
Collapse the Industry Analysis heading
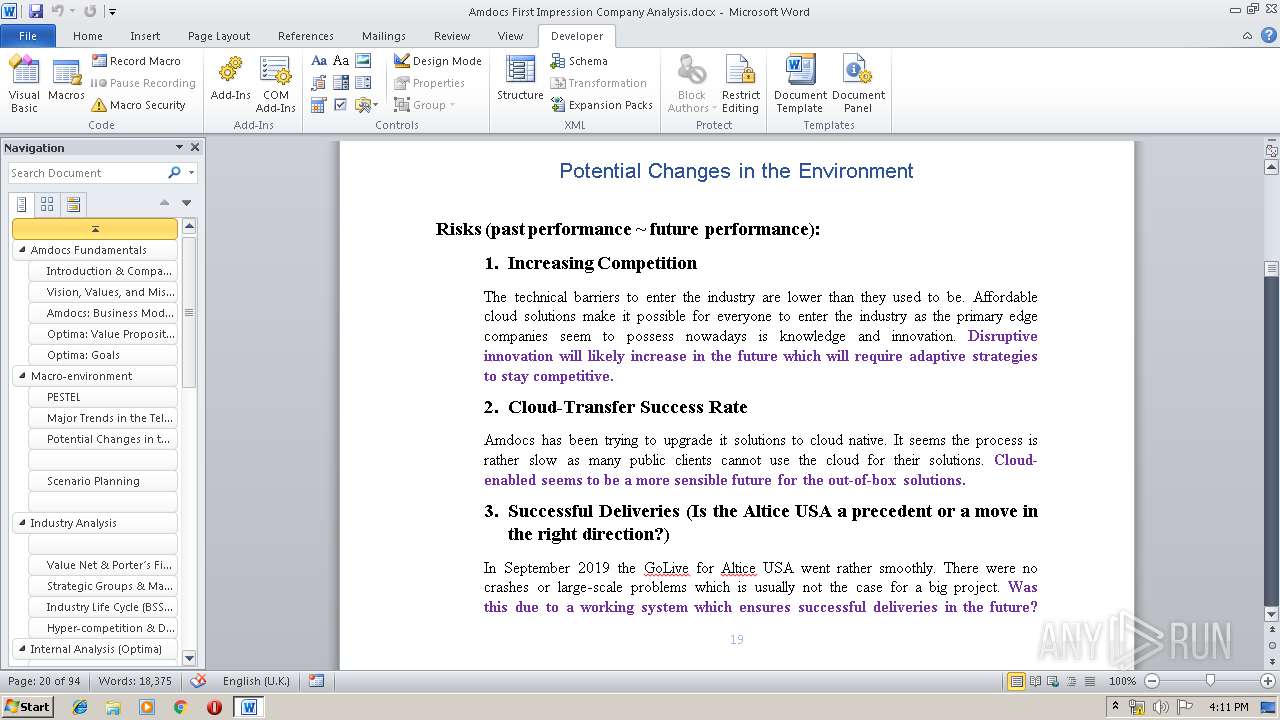click(x=23, y=523)
